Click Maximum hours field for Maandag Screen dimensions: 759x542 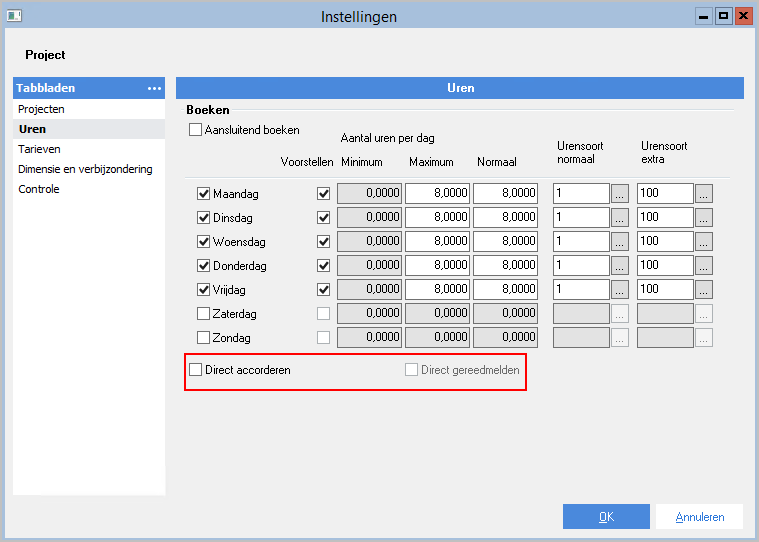point(437,194)
